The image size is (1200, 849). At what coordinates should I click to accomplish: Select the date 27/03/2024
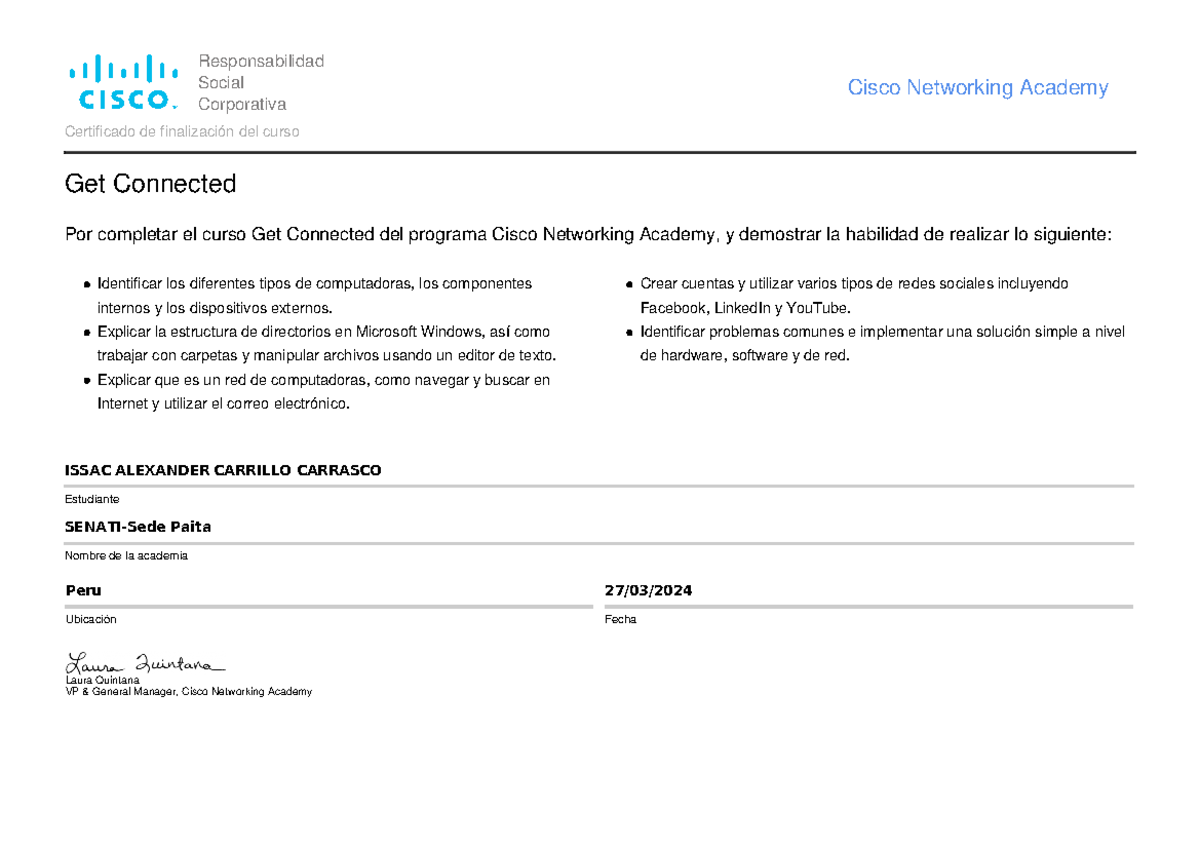click(x=648, y=590)
